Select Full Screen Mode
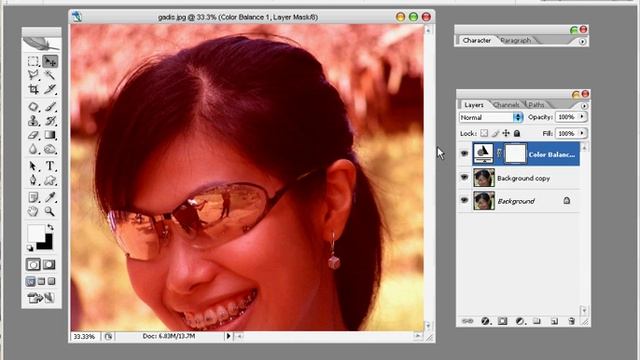This screenshot has height=360, width=640. coord(51,281)
